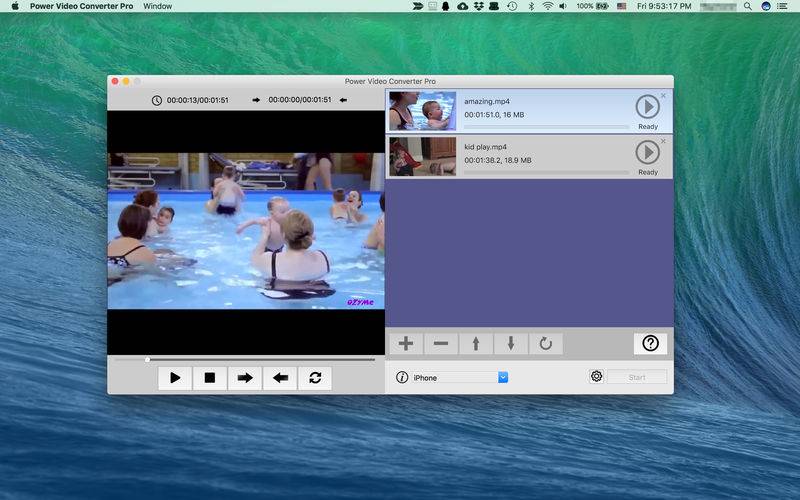Screen dimensions: 800x500
Task: Click the clock icon beside elapsed time
Action: (157, 101)
